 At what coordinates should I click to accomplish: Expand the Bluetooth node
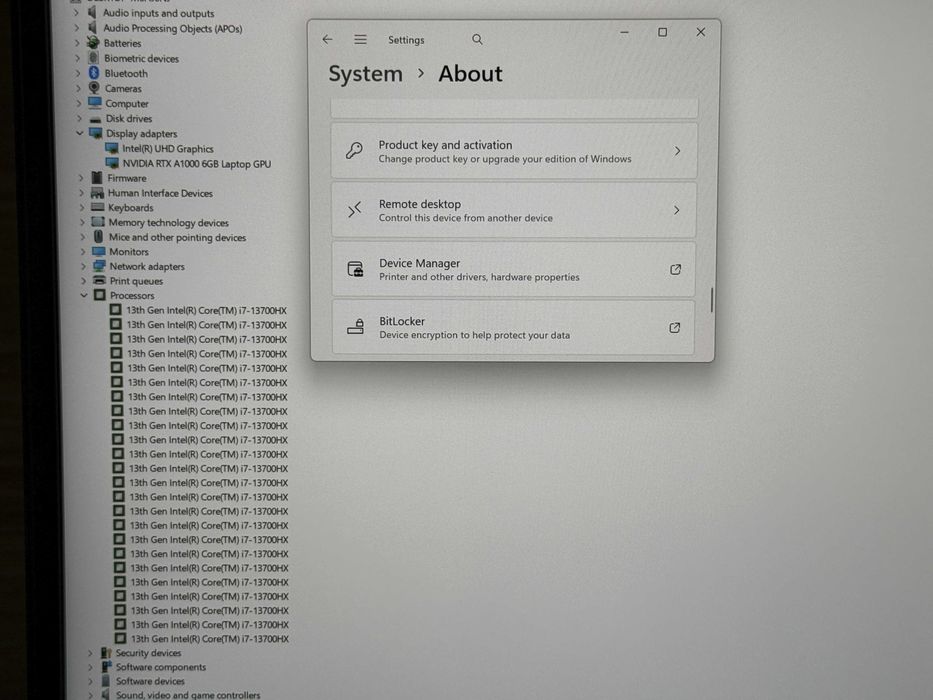78,73
